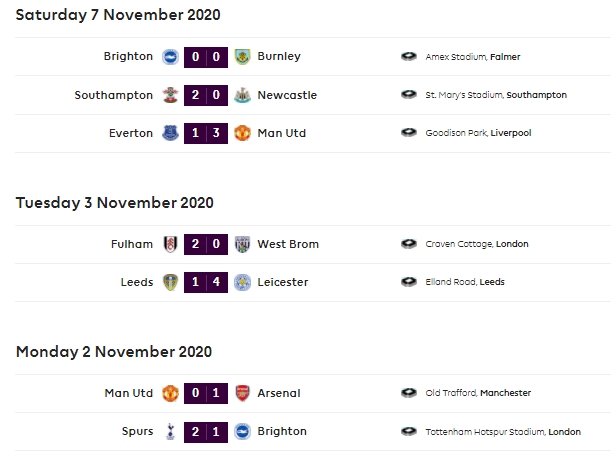The image size is (611, 455).
Task: Click the Tuesday 3 November 2020 heading
Action: point(115,202)
